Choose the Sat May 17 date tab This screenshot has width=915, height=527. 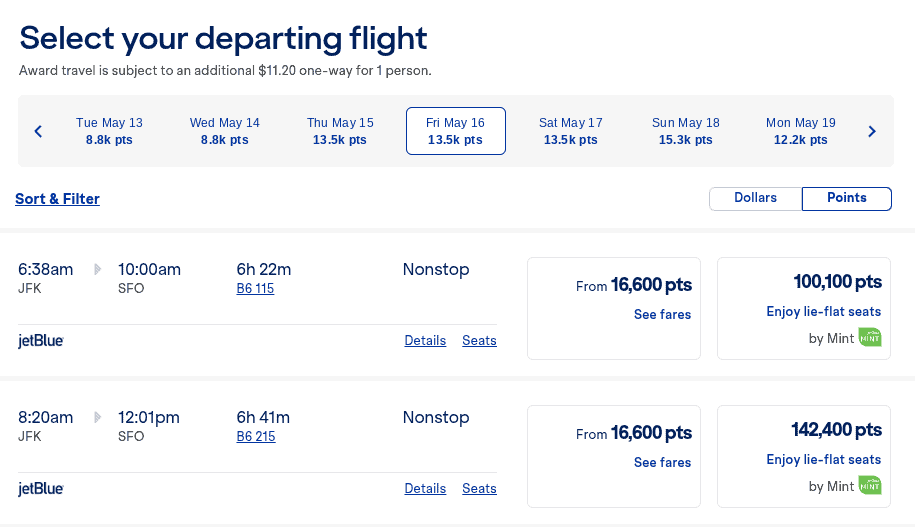(570, 131)
